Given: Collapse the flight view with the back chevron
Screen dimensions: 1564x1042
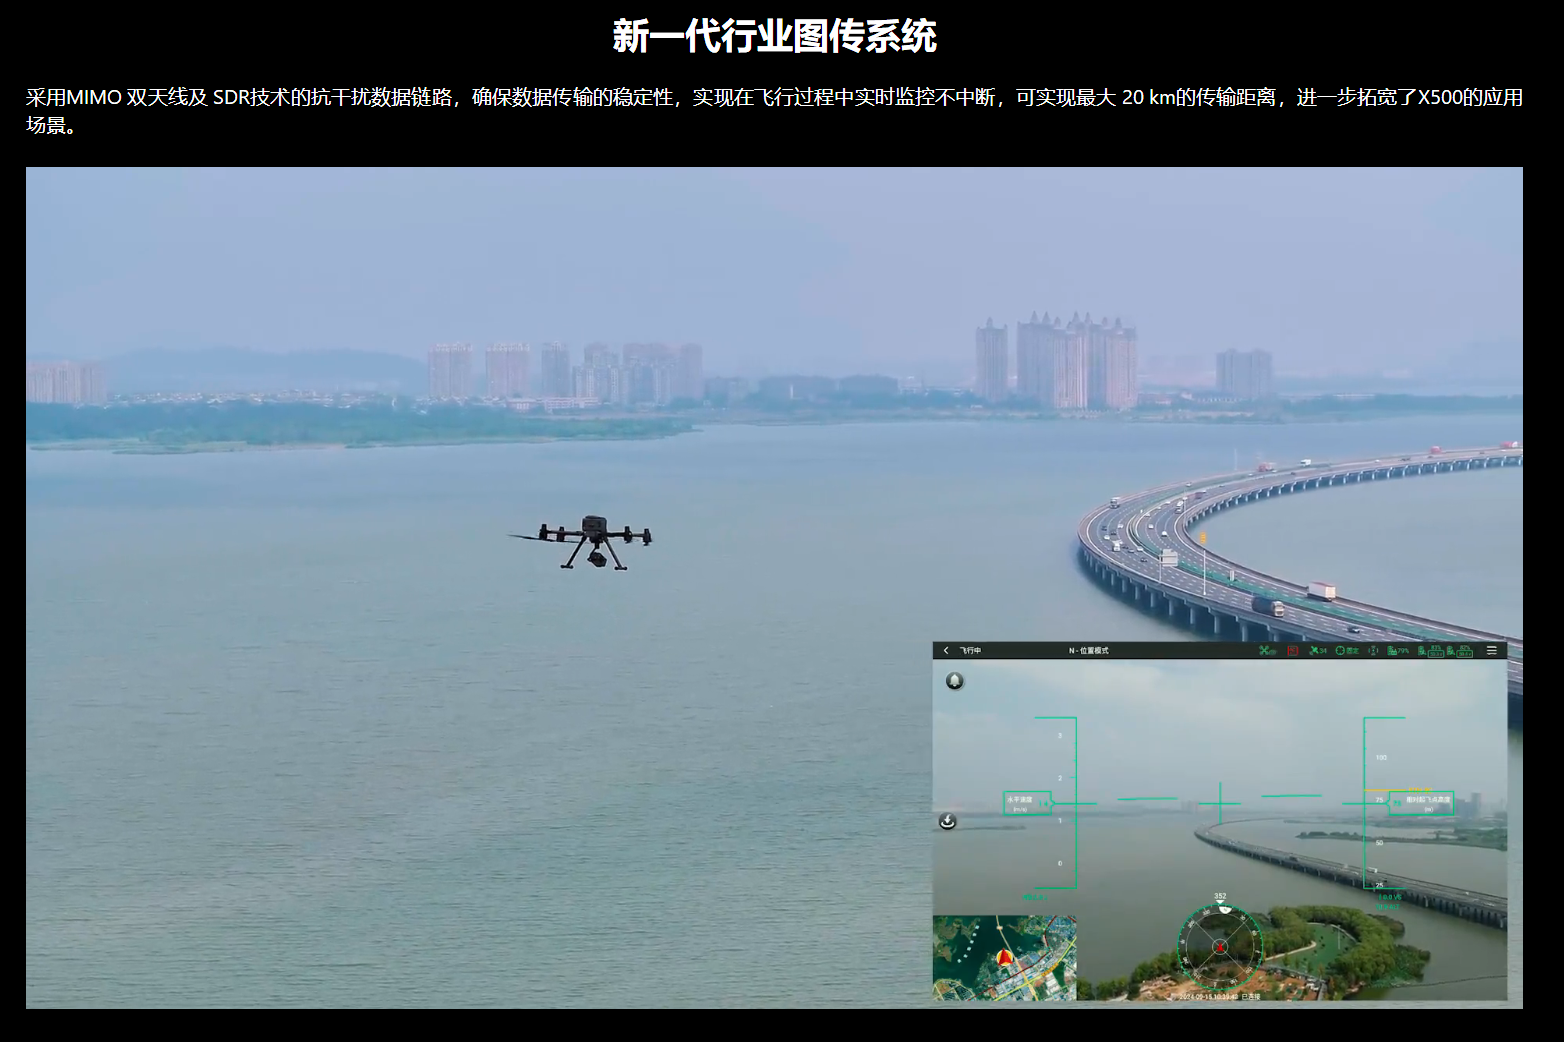Looking at the screenshot, I should pyautogui.click(x=945, y=650).
